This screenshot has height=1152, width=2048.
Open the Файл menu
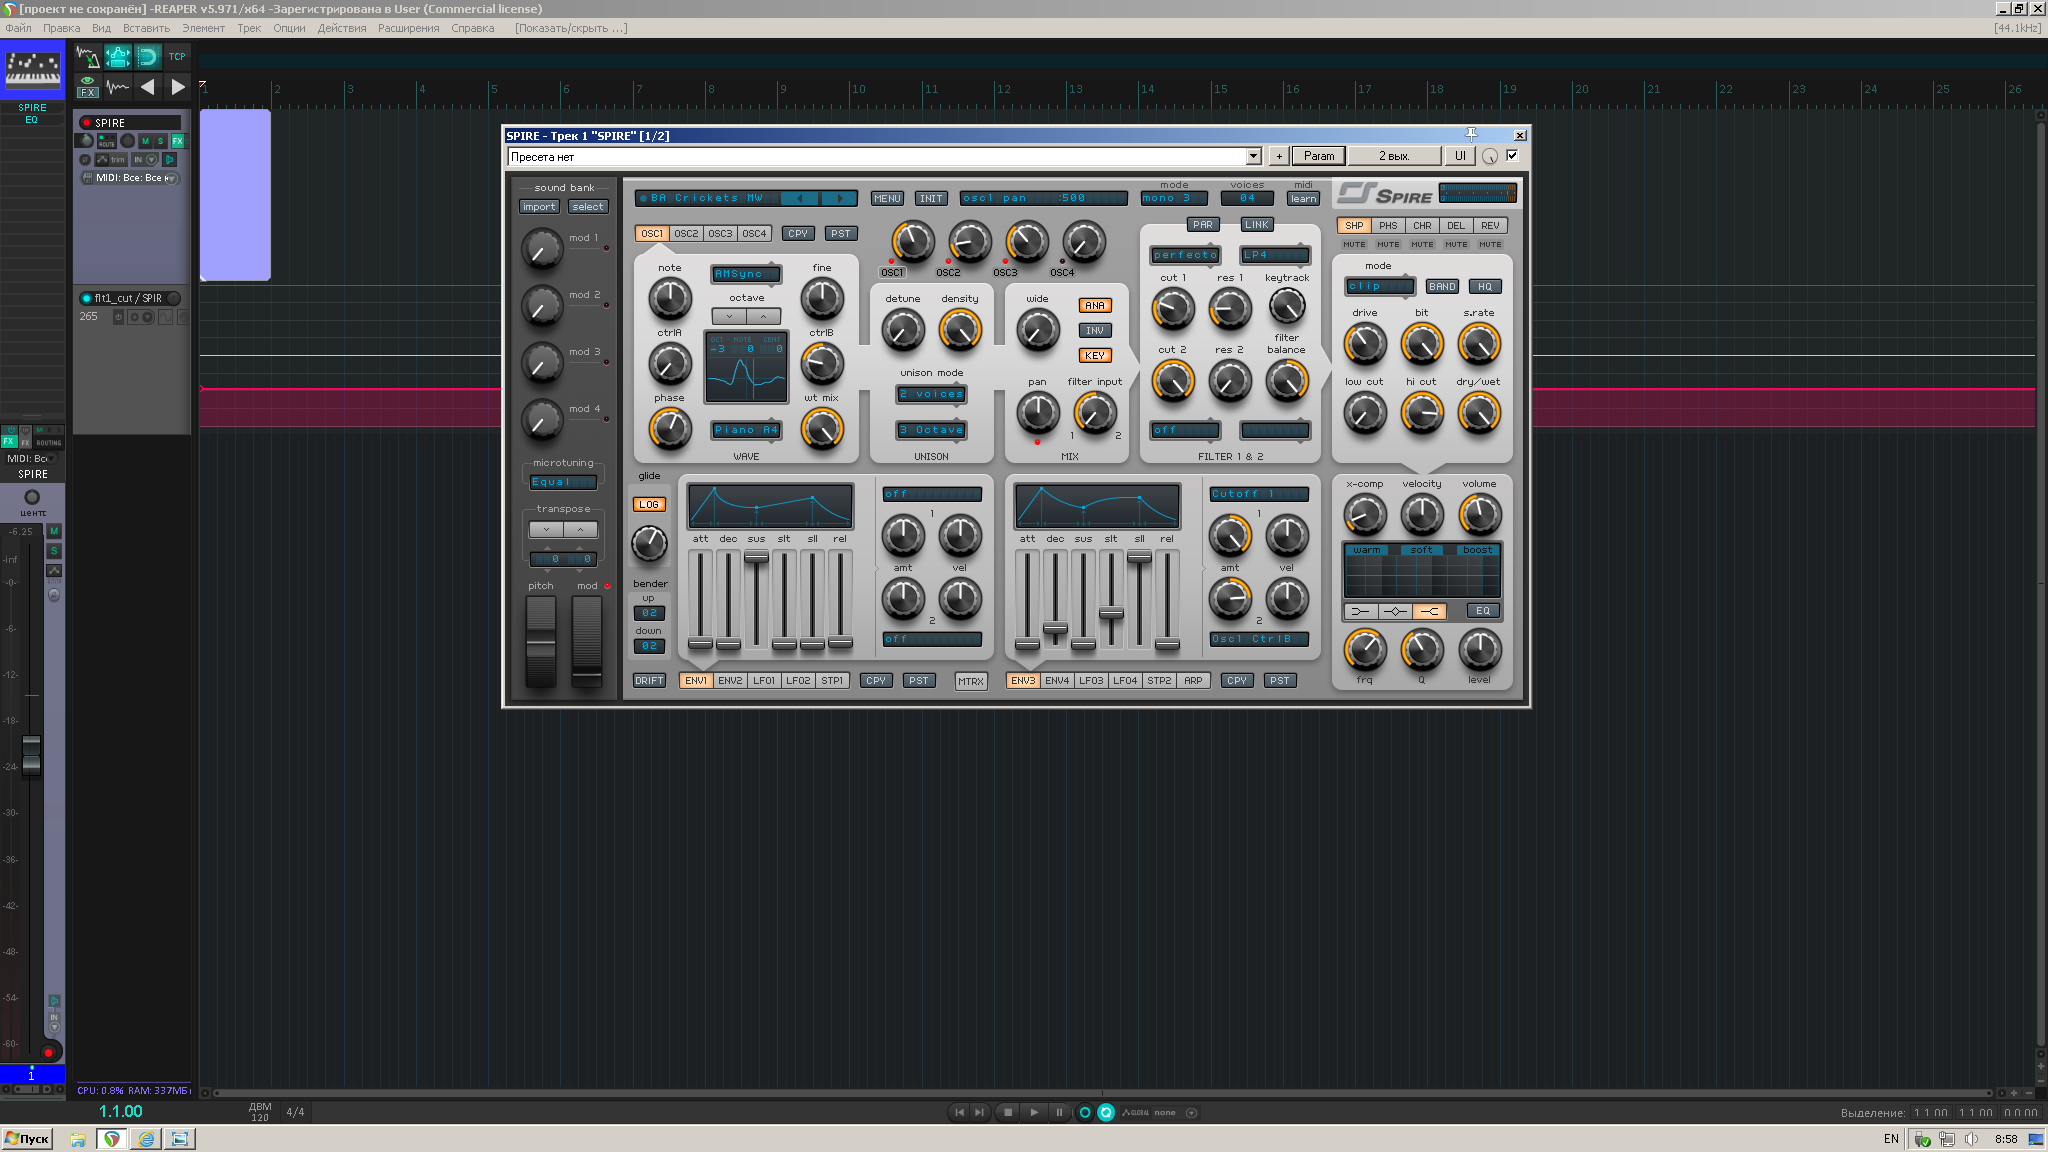click(18, 28)
